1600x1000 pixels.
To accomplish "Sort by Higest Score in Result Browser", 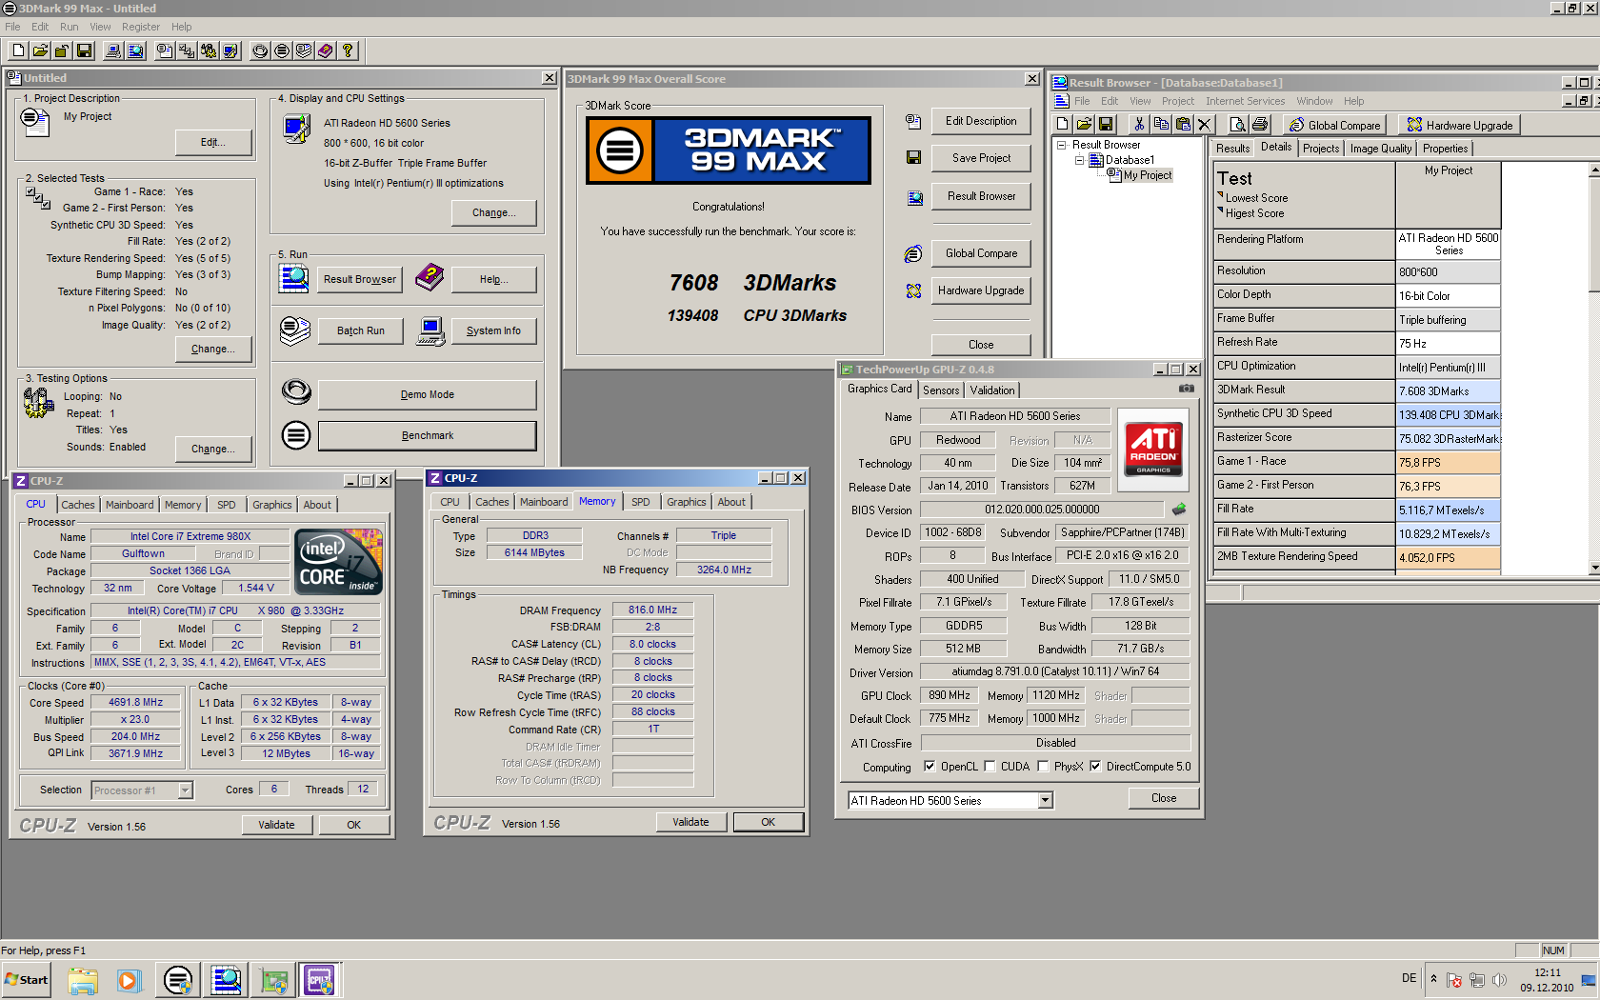I will (x=1254, y=213).
